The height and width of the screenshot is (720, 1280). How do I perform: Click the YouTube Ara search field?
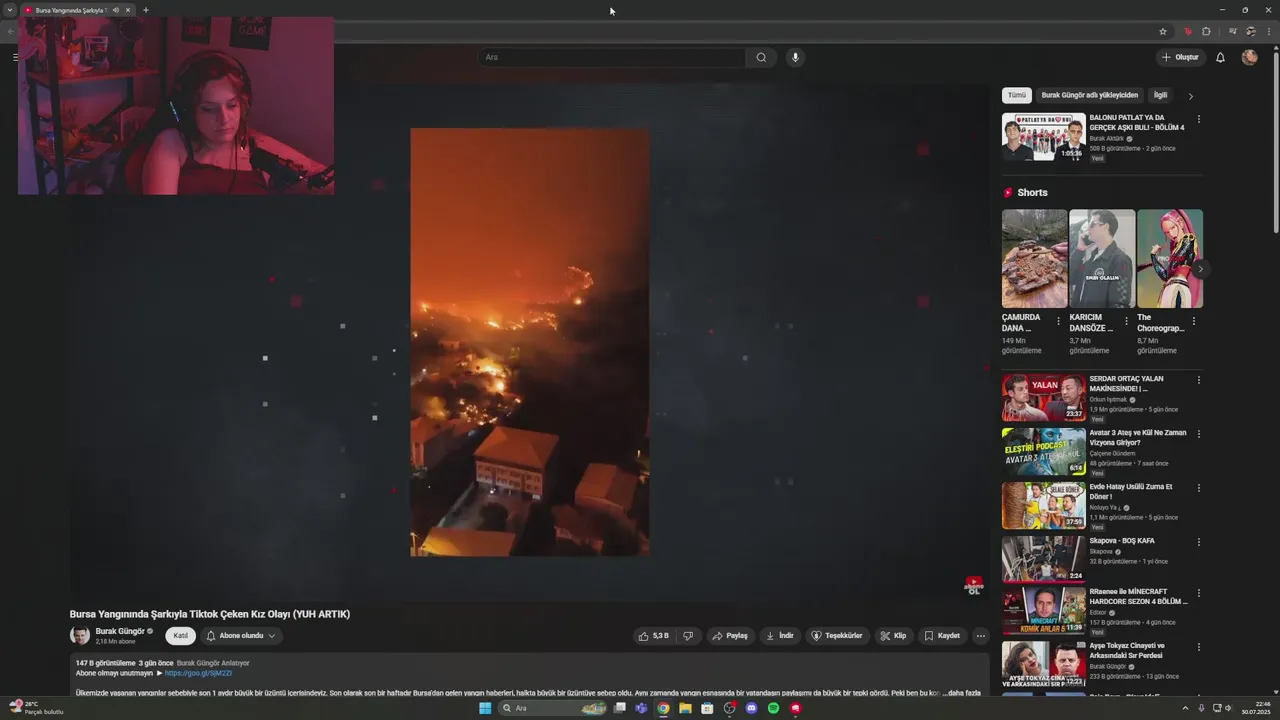611,57
